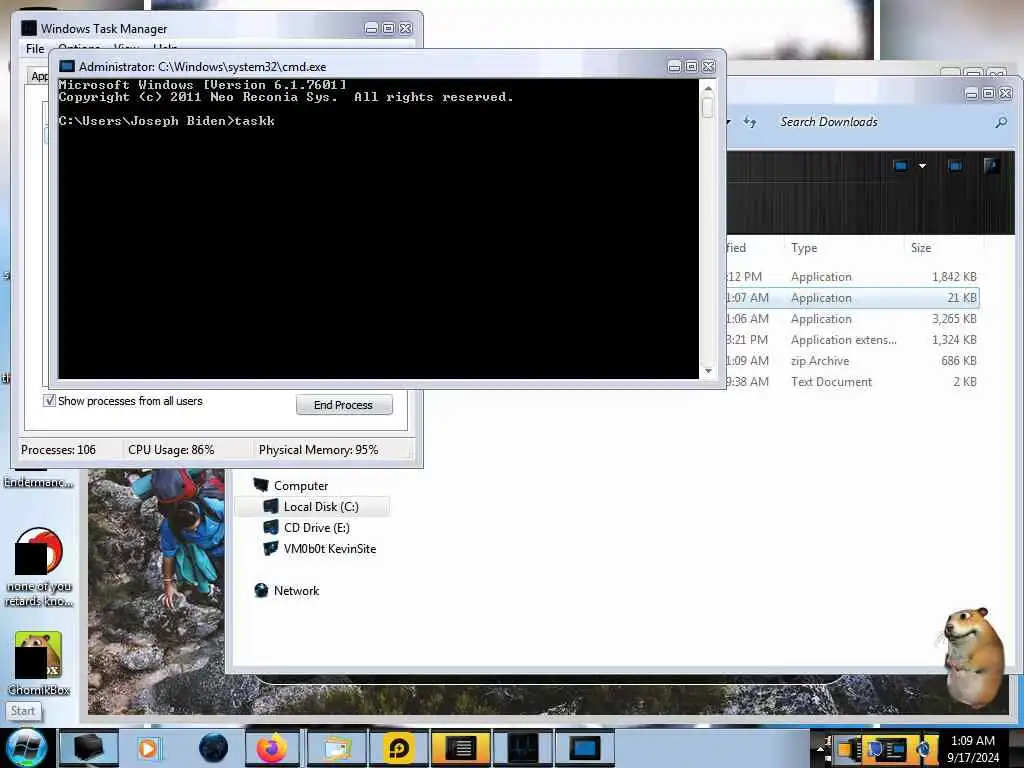Screen dimensions: 1024x768
Task: Click the clock showing 1:09 AM
Action: (972, 748)
